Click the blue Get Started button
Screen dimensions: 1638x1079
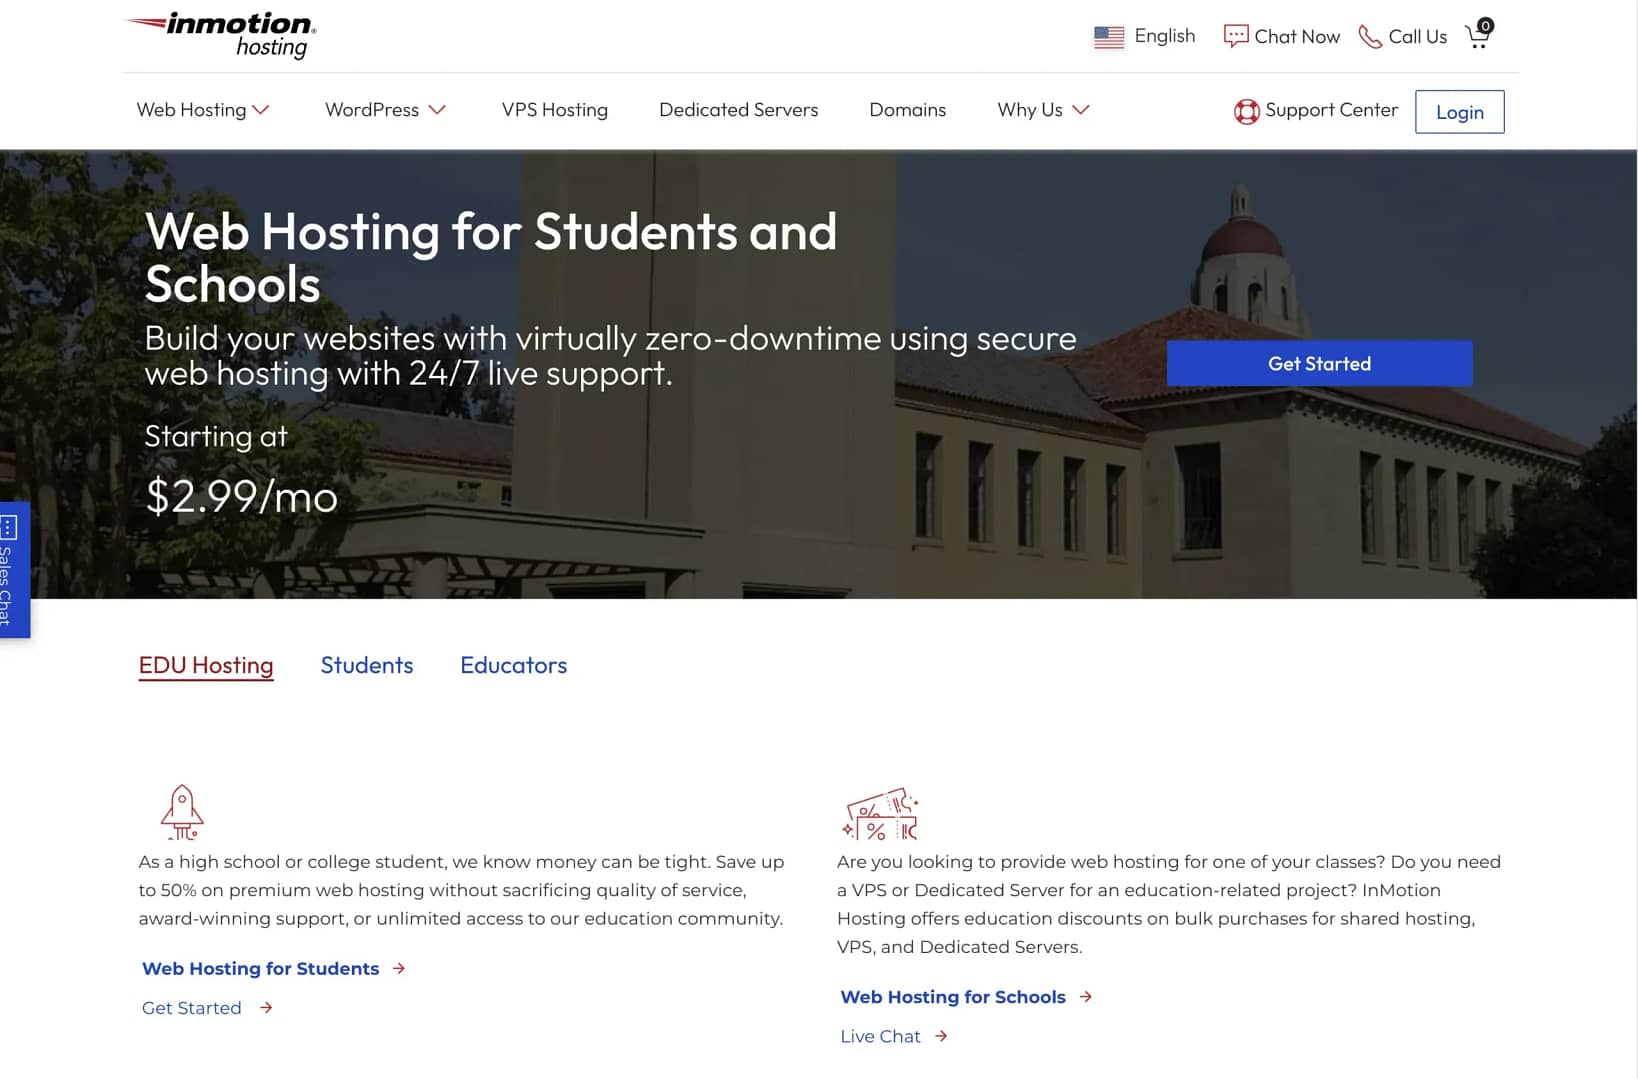pos(1319,364)
